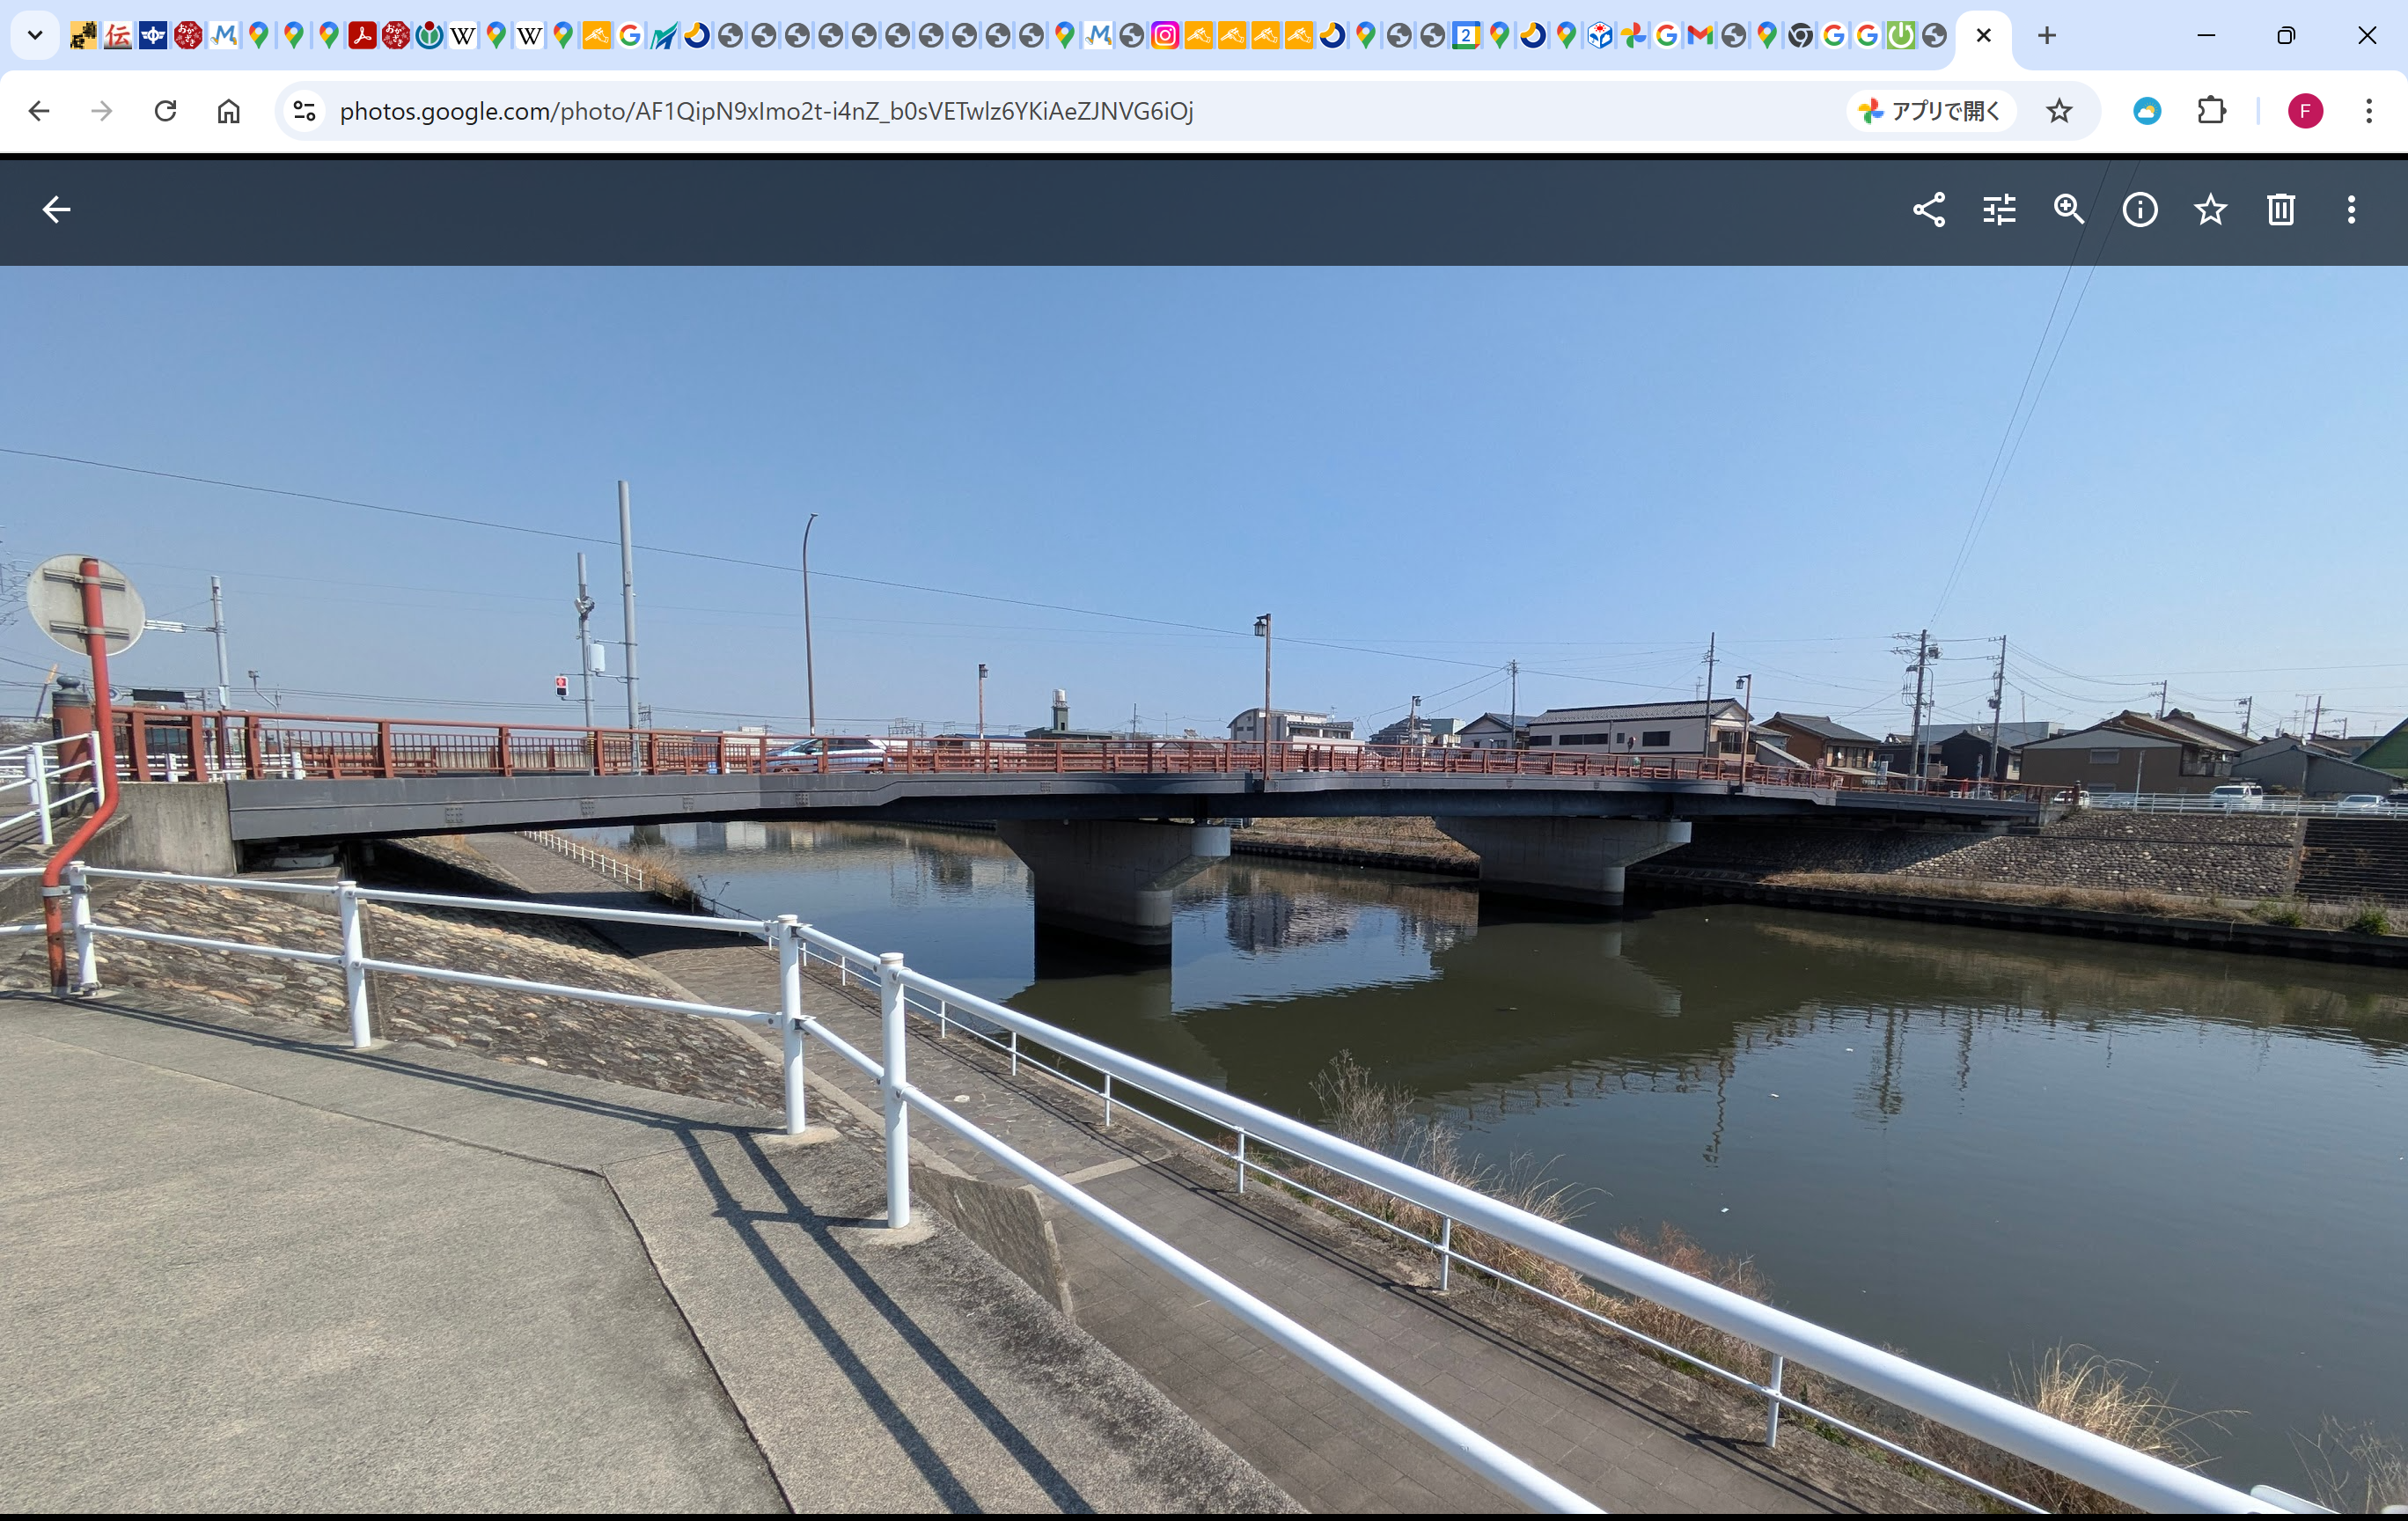This screenshot has height=1521, width=2408.
Task: Zoom into the photo with the magnifier
Action: coord(2069,209)
